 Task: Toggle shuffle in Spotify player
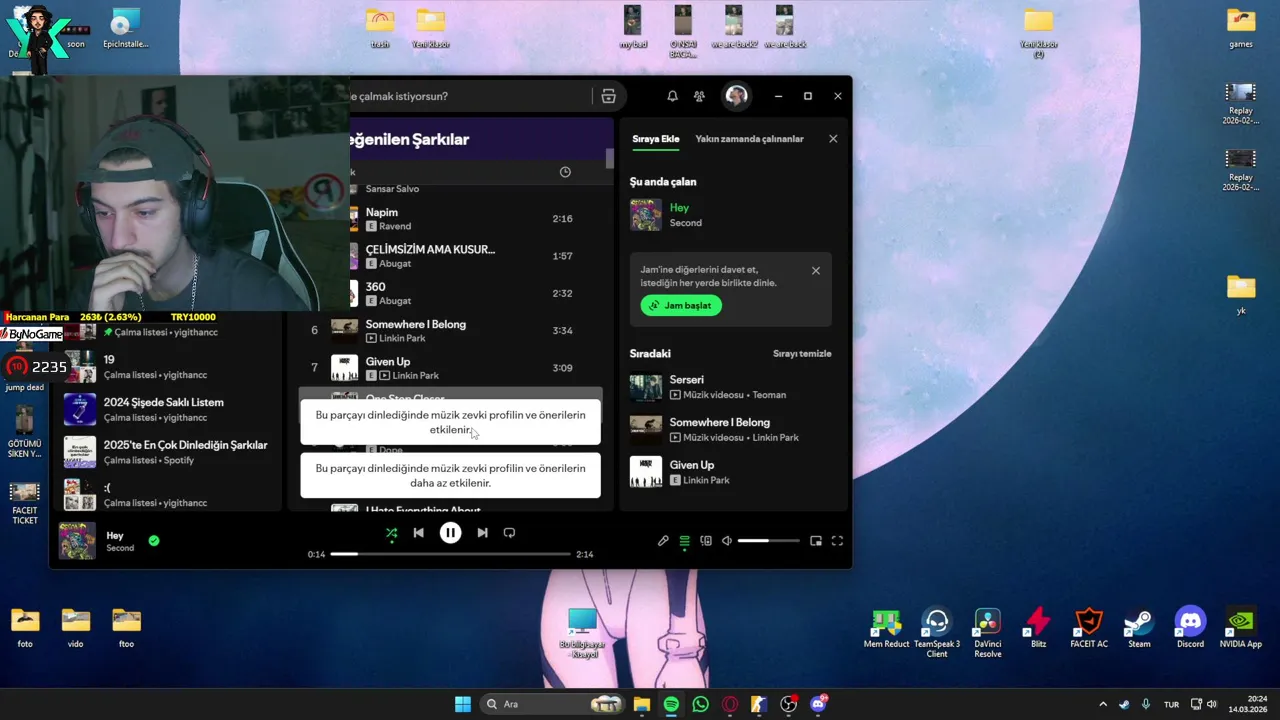click(x=391, y=533)
